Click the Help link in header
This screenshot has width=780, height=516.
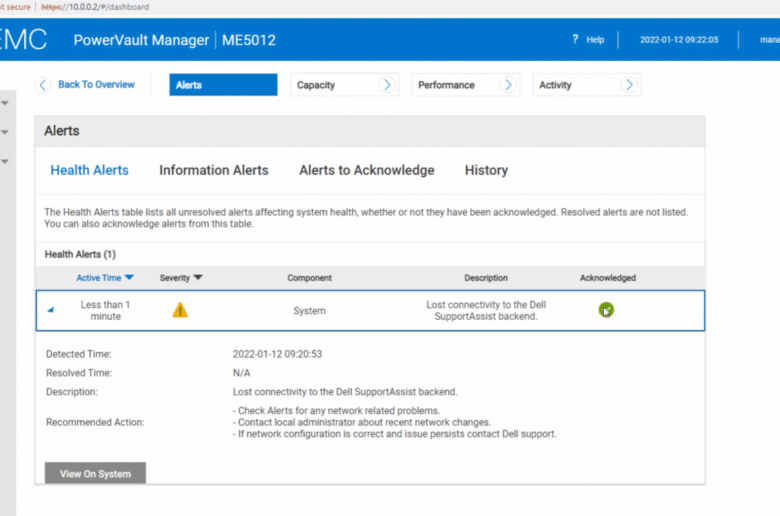click(x=595, y=40)
